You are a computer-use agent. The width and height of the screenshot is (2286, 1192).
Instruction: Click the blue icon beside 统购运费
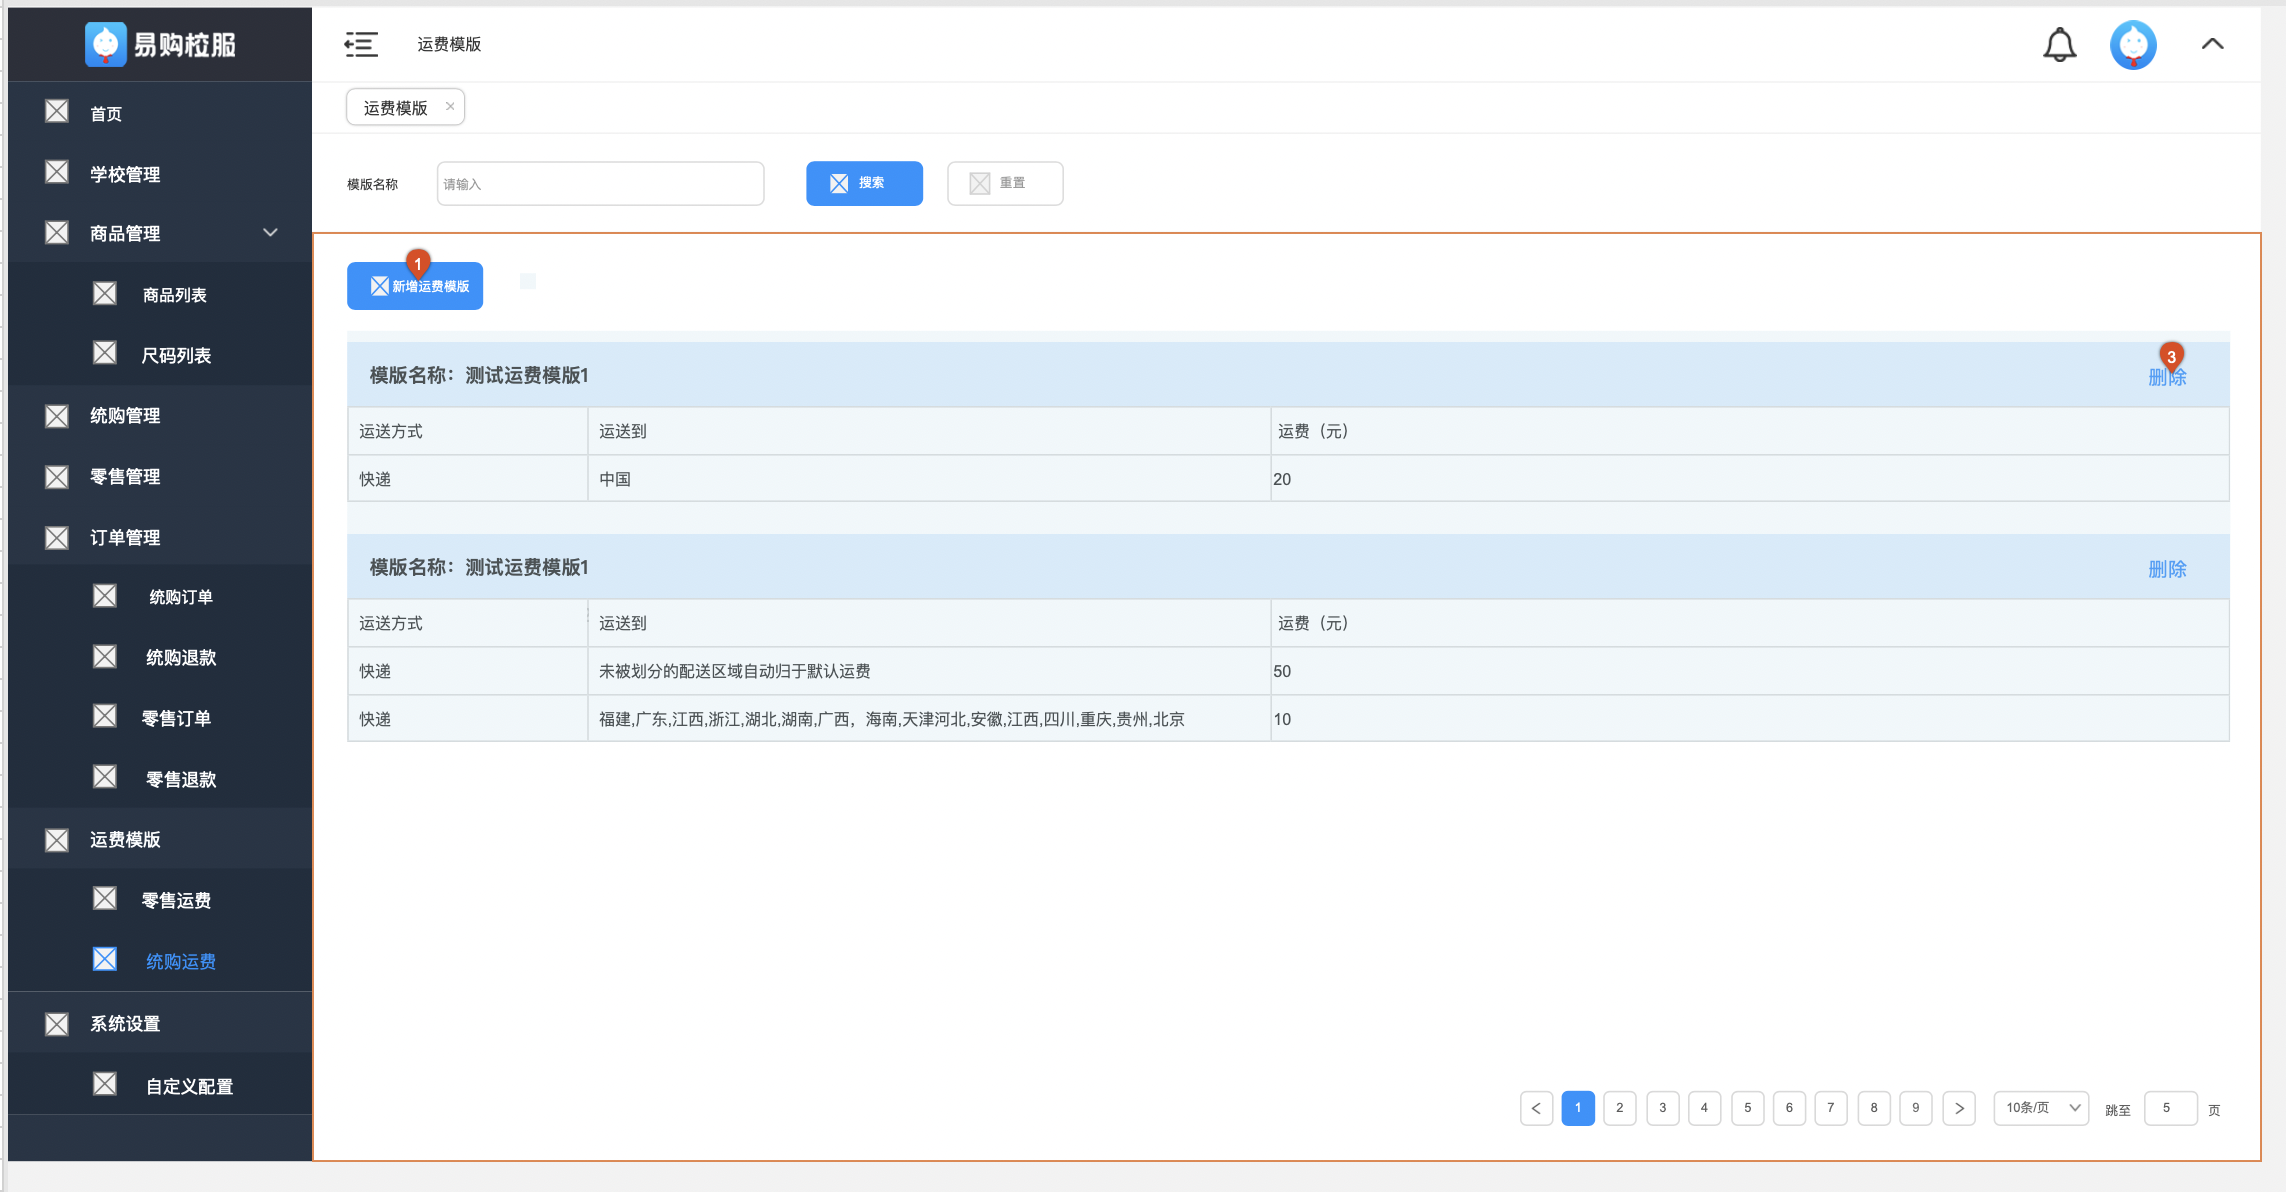pyautogui.click(x=105, y=960)
